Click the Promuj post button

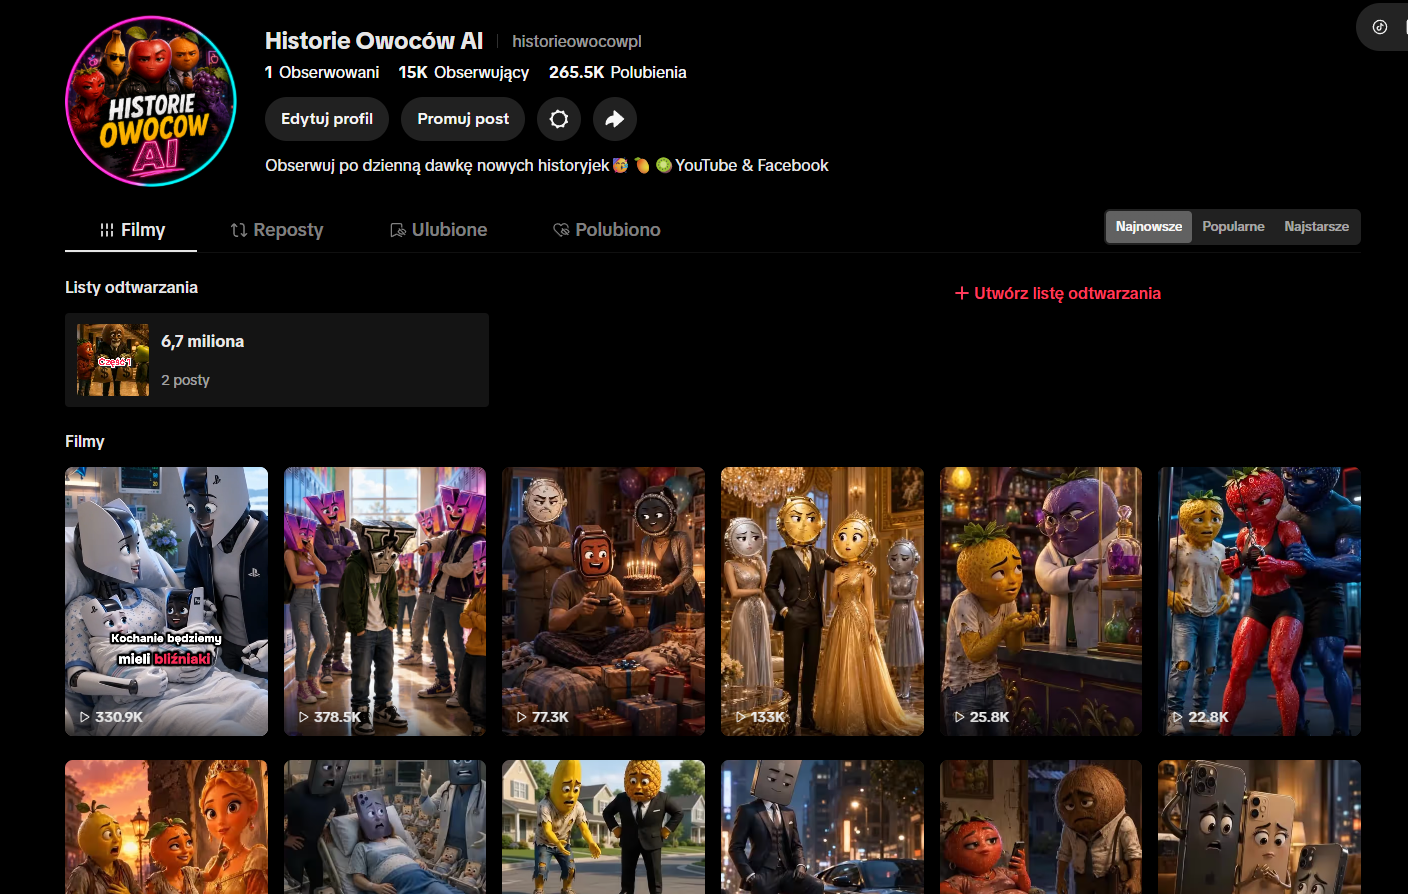click(463, 119)
